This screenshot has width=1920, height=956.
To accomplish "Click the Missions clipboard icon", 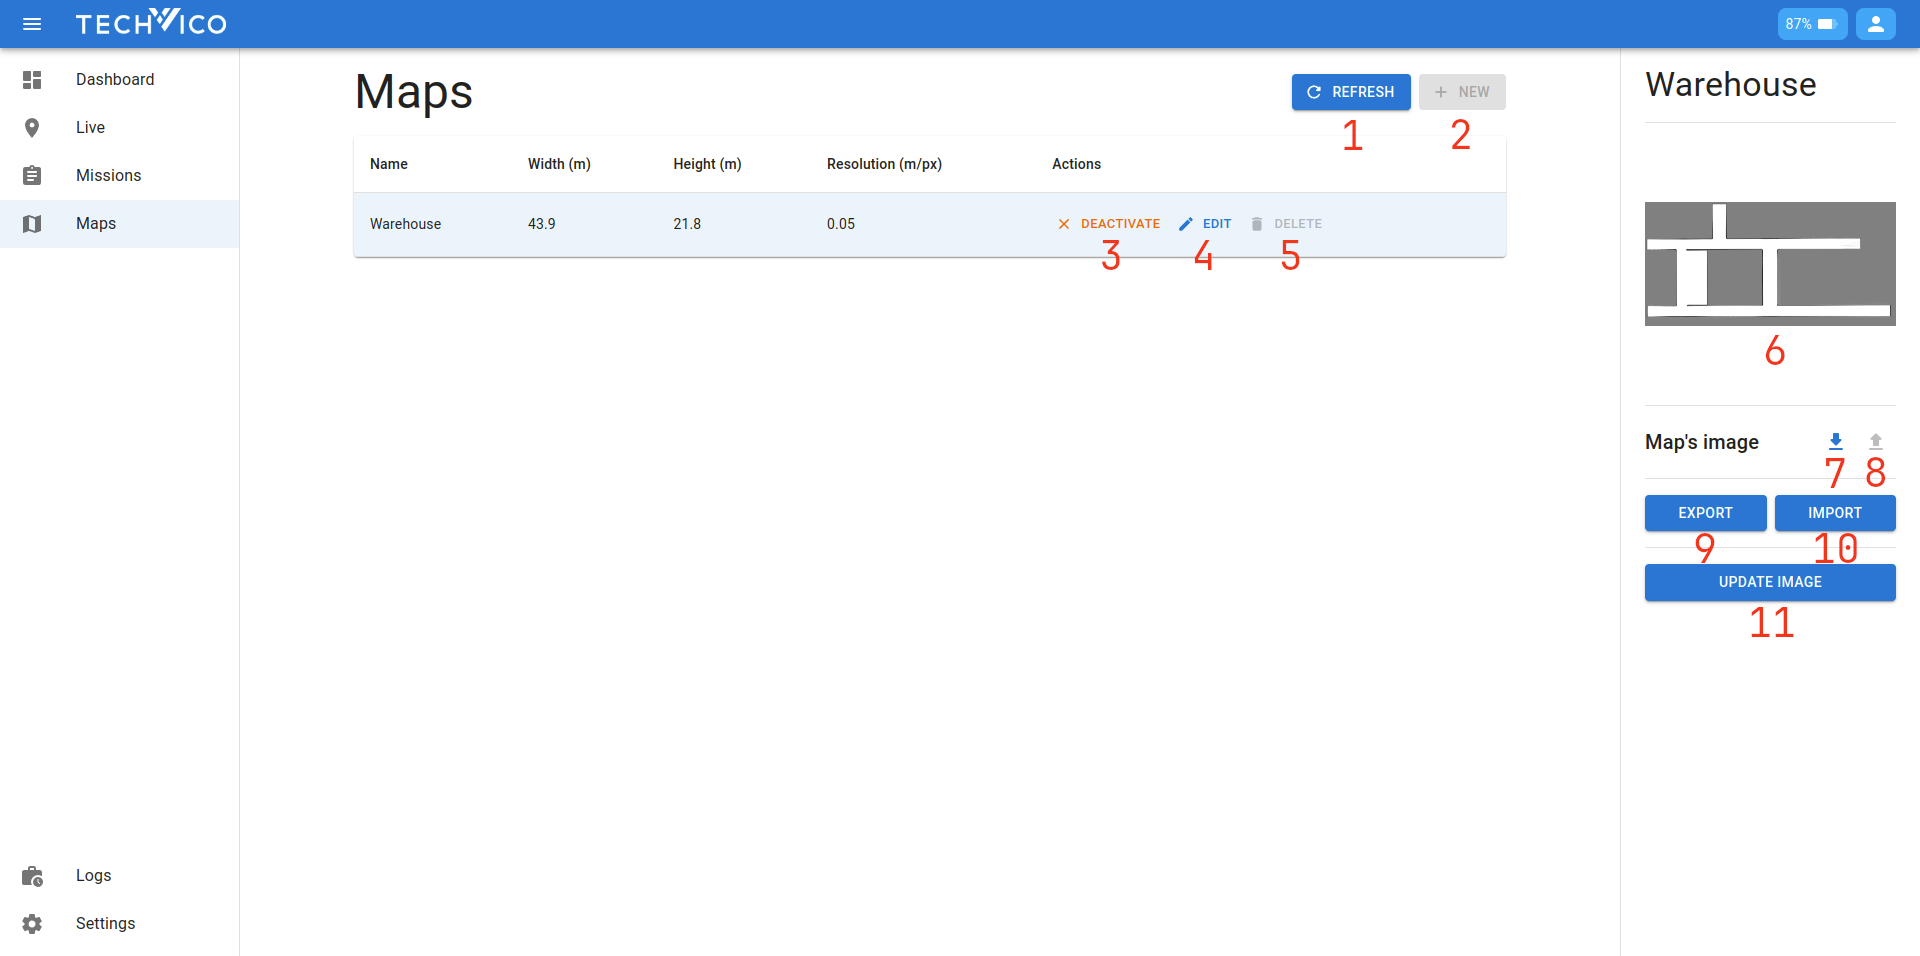I will (x=32, y=176).
